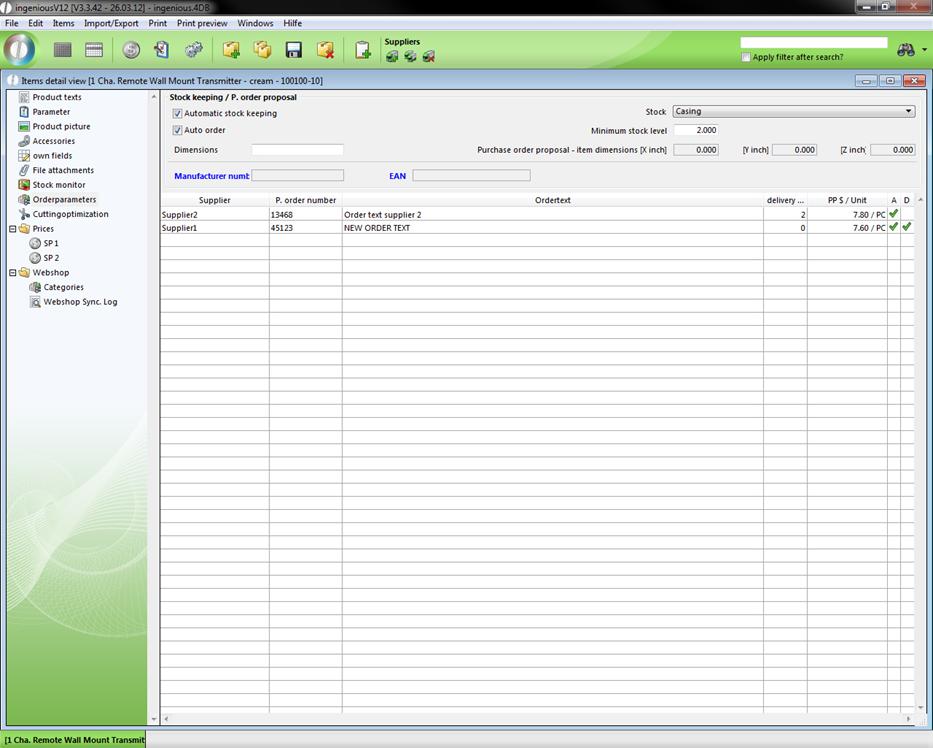Open Stock monitor in the sidebar
Screen dimensions: 933x748
tap(59, 185)
